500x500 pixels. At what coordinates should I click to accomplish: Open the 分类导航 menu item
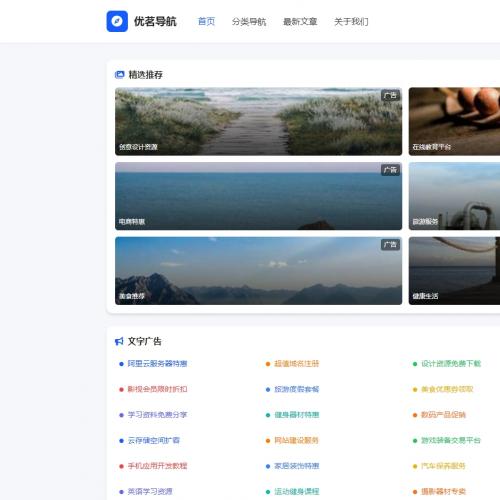pyautogui.click(x=249, y=22)
